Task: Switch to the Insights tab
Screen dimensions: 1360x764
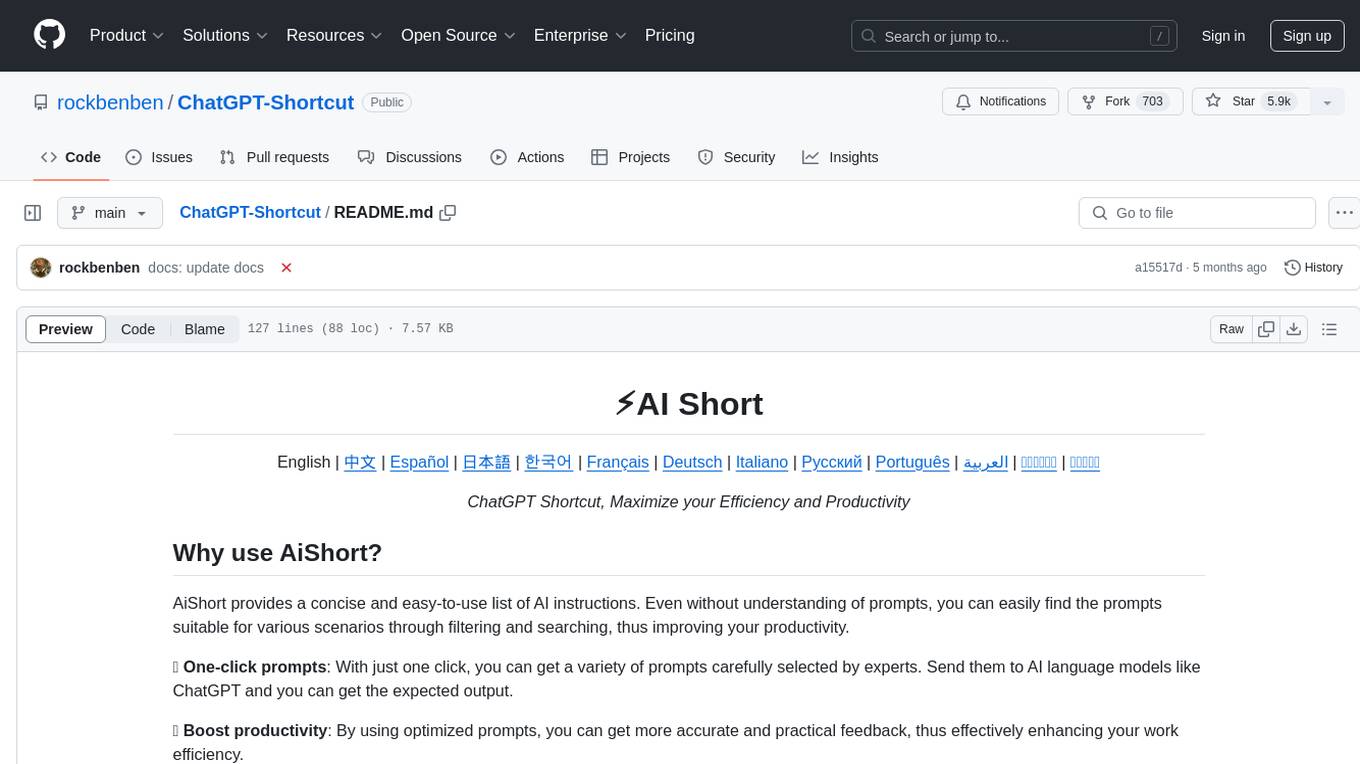Action: (x=840, y=157)
